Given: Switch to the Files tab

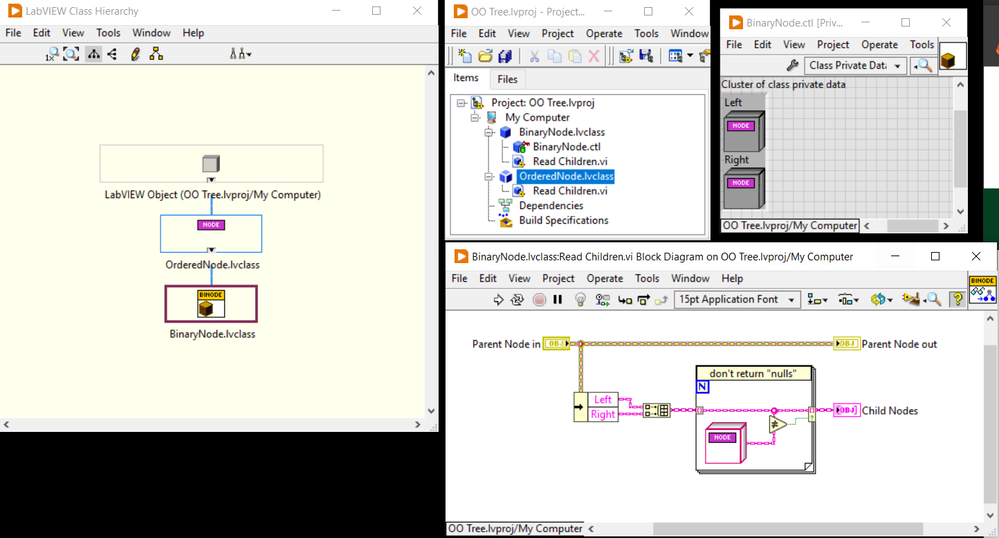Looking at the screenshot, I should [x=507, y=79].
